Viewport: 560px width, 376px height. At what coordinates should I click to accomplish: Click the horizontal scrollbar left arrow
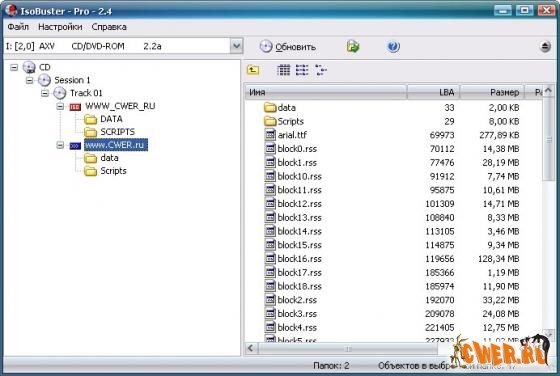point(251,348)
